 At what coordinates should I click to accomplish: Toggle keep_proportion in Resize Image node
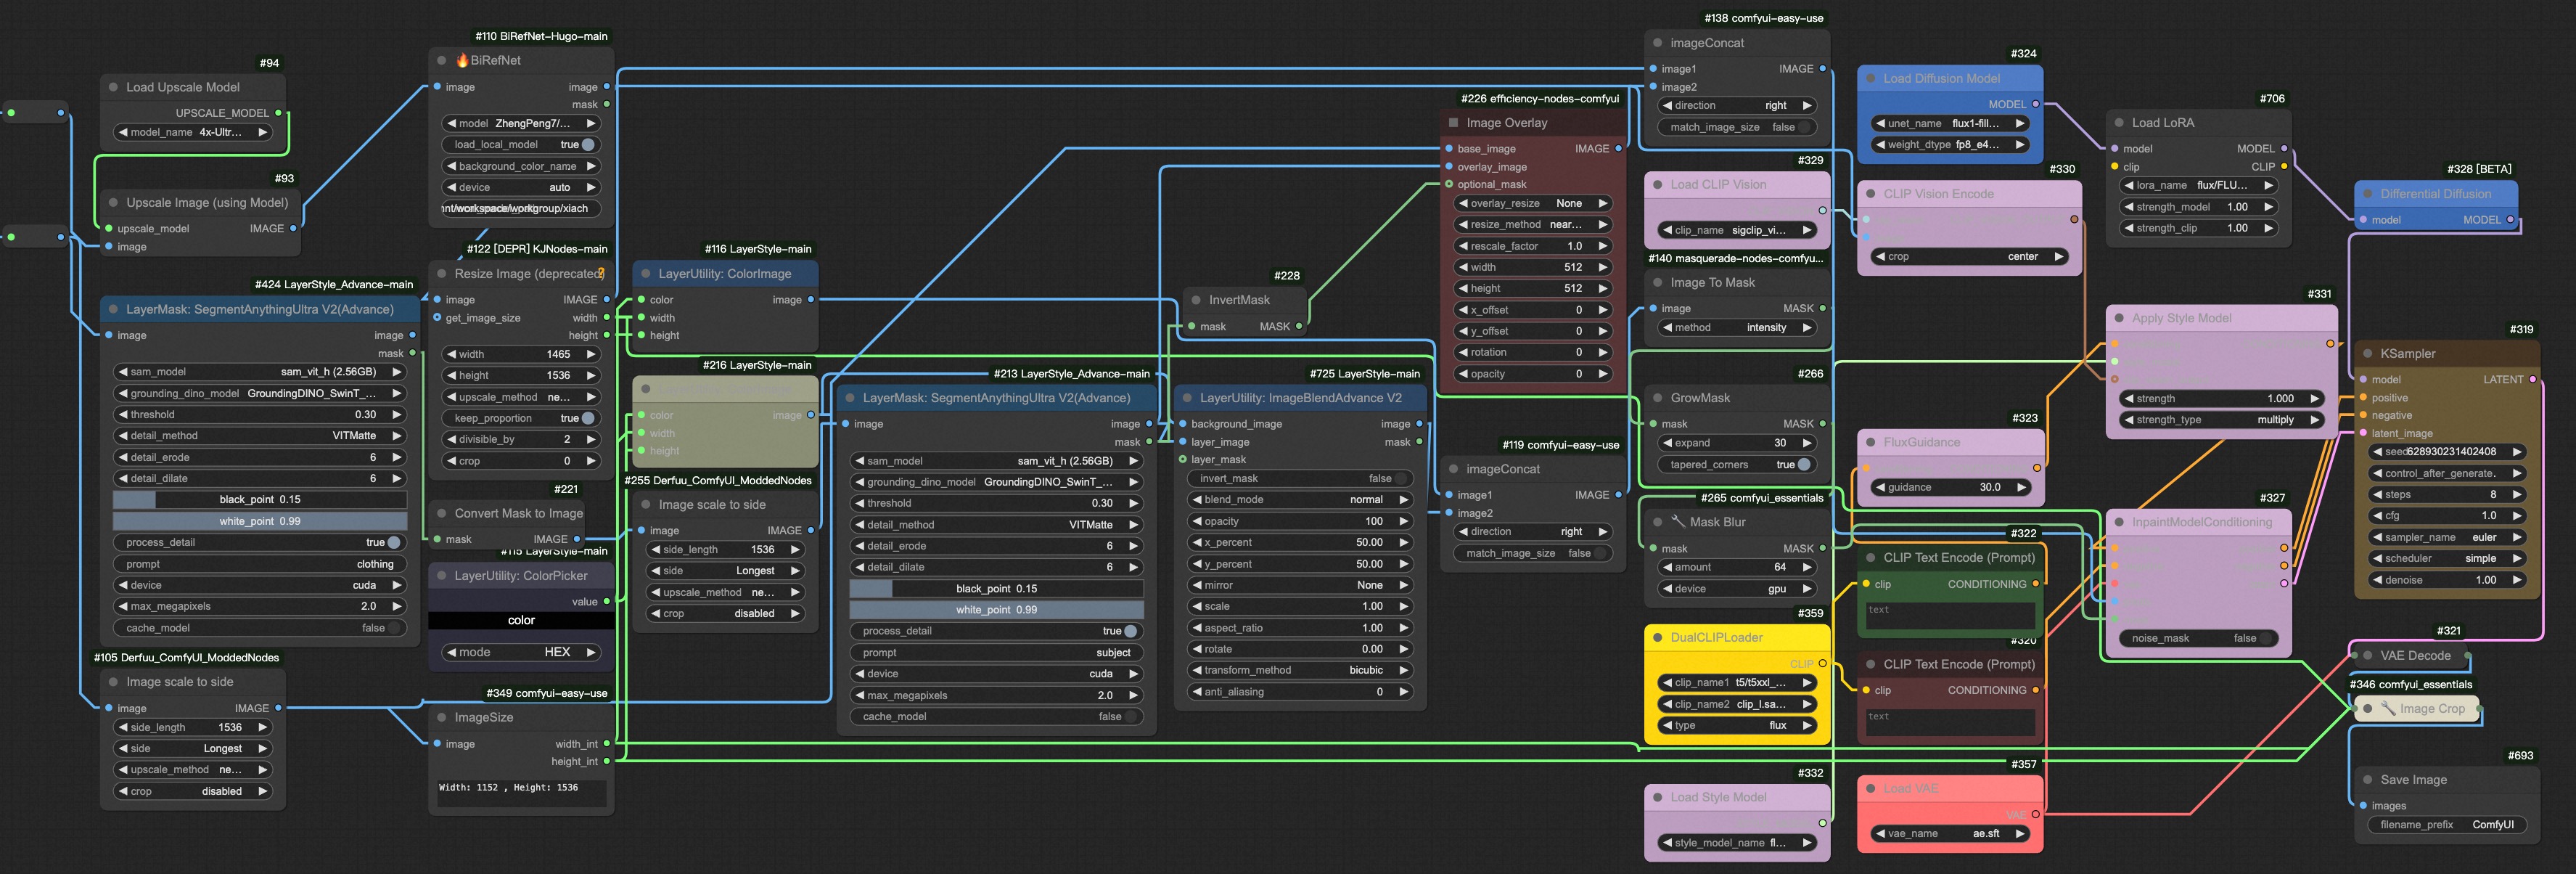587,418
